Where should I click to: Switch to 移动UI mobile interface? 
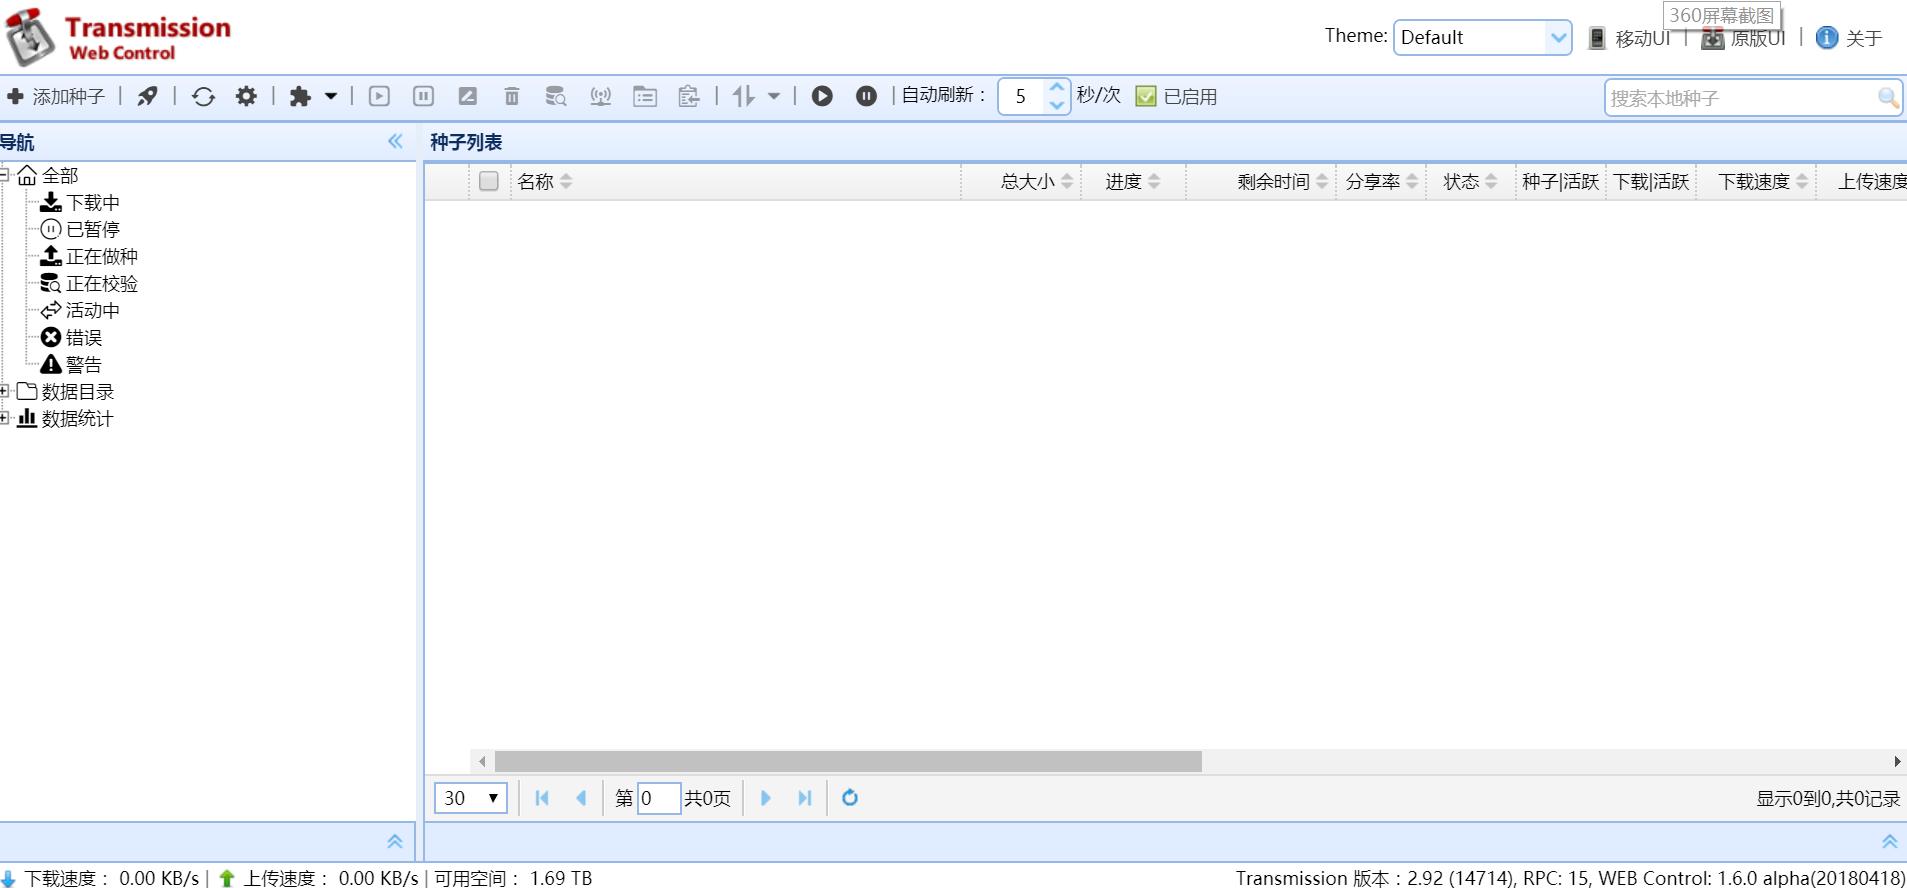[1629, 38]
